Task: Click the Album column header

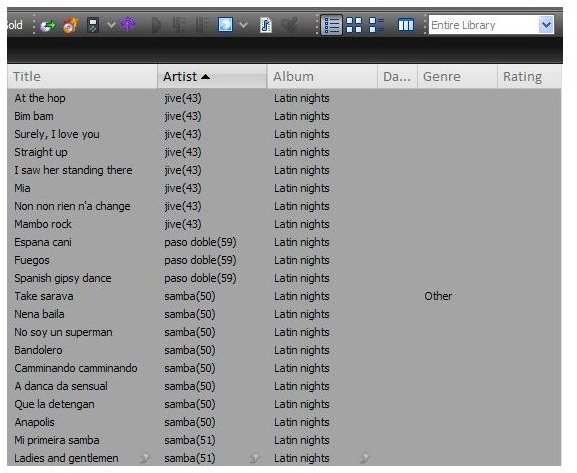Action: [322, 77]
